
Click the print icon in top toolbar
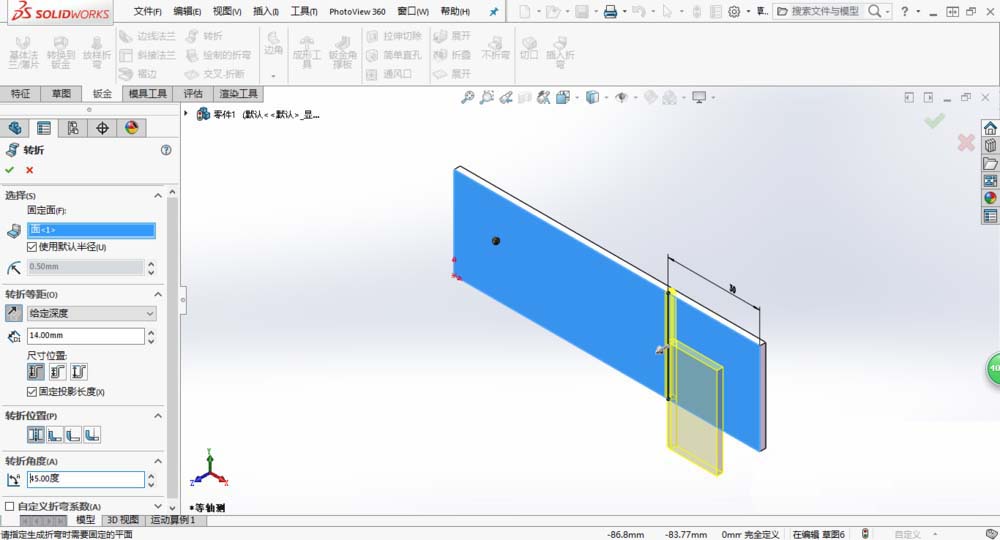pyautogui.click(x=610, y=11)
